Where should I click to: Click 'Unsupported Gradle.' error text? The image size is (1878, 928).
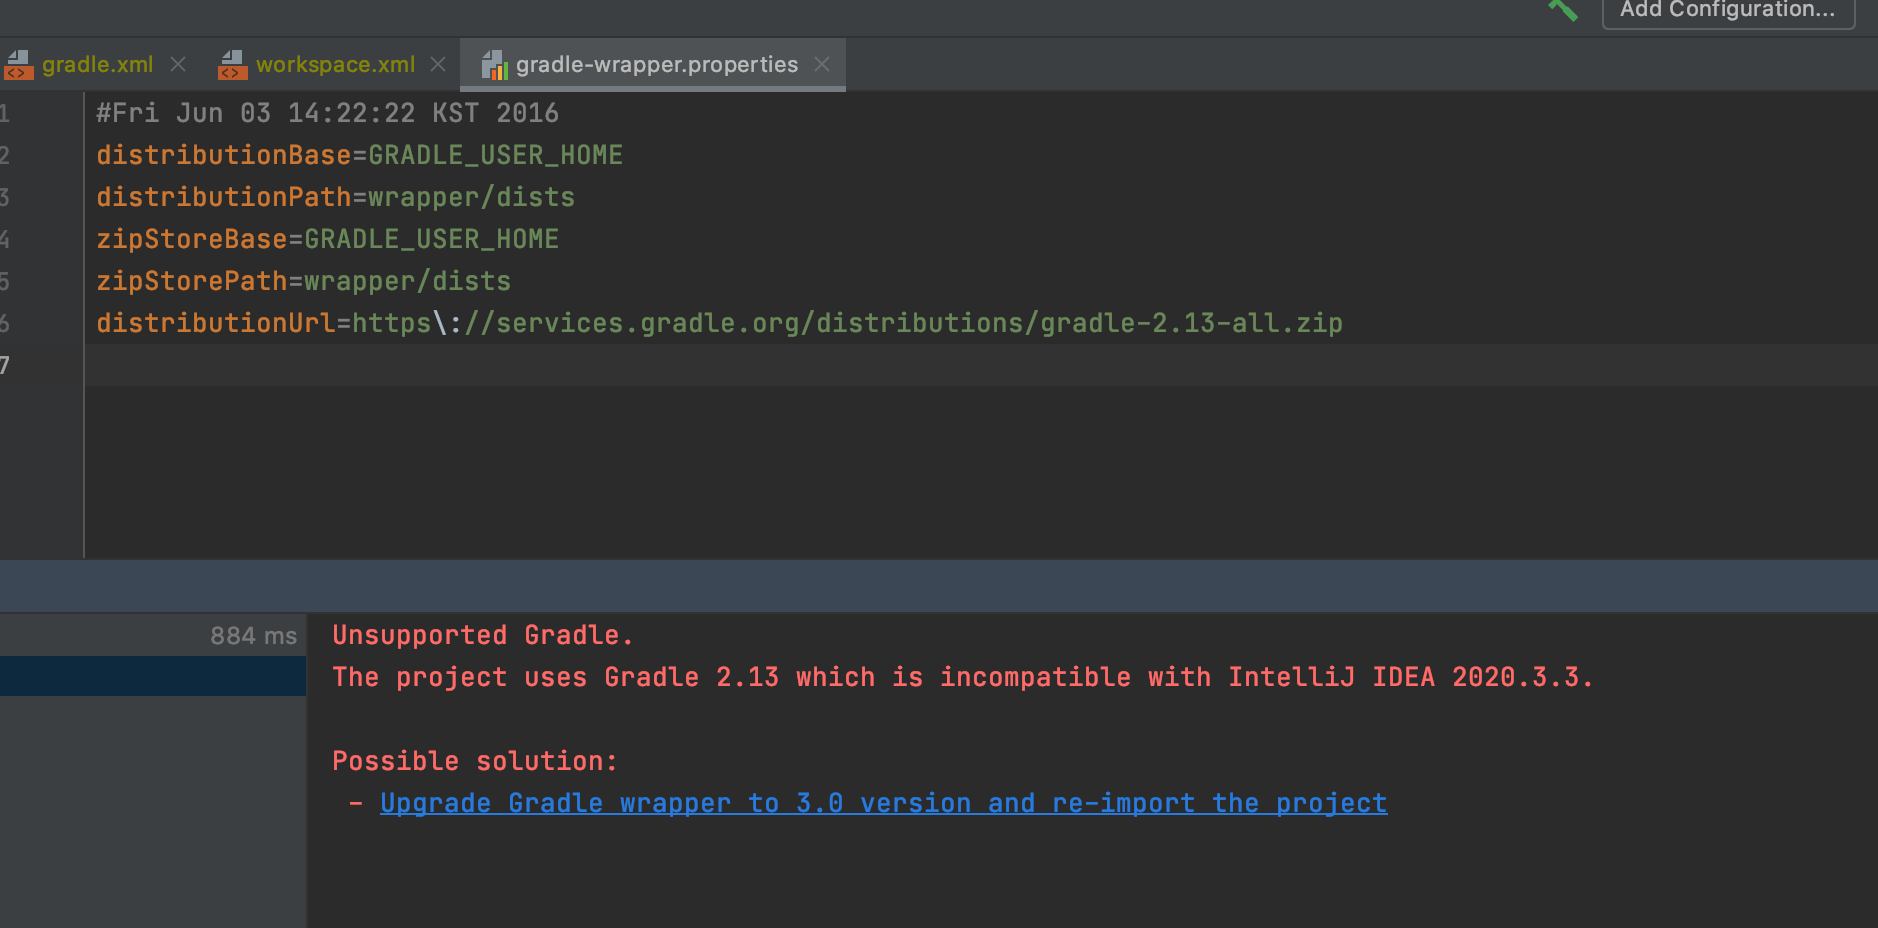(482, 635)
